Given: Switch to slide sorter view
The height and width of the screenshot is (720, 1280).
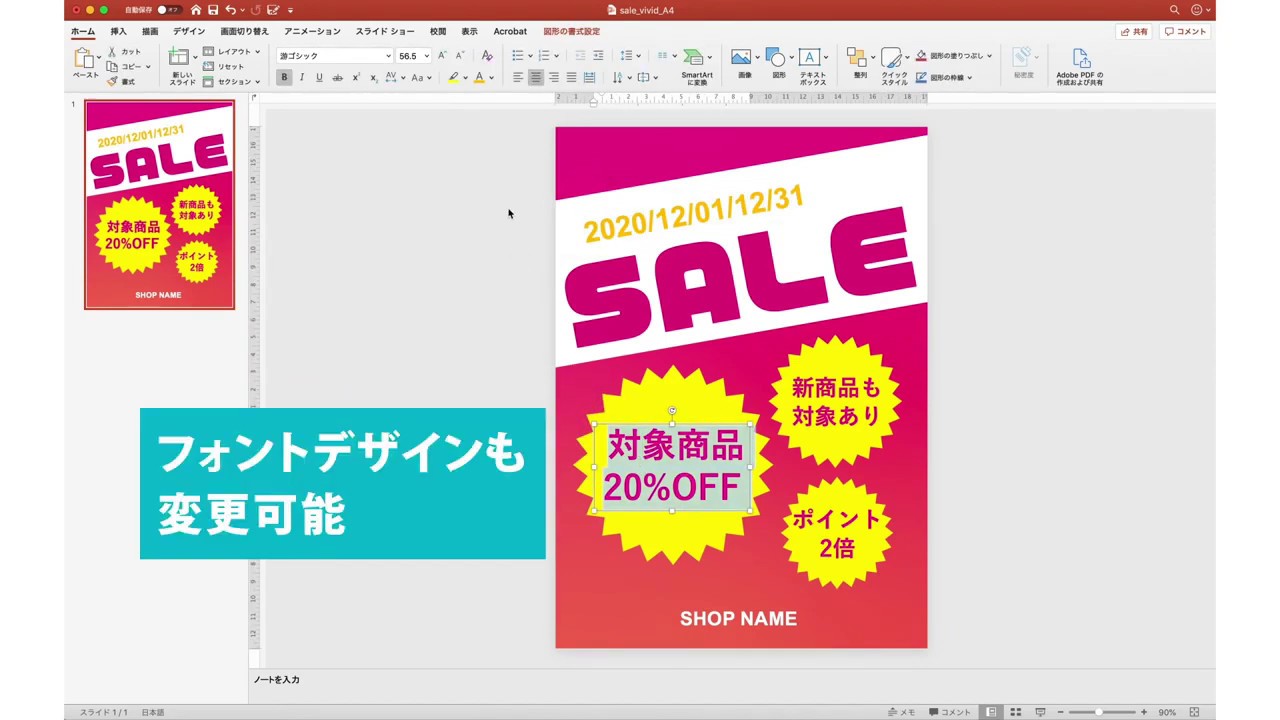Looking at the screenshot, I should 1015,712.
